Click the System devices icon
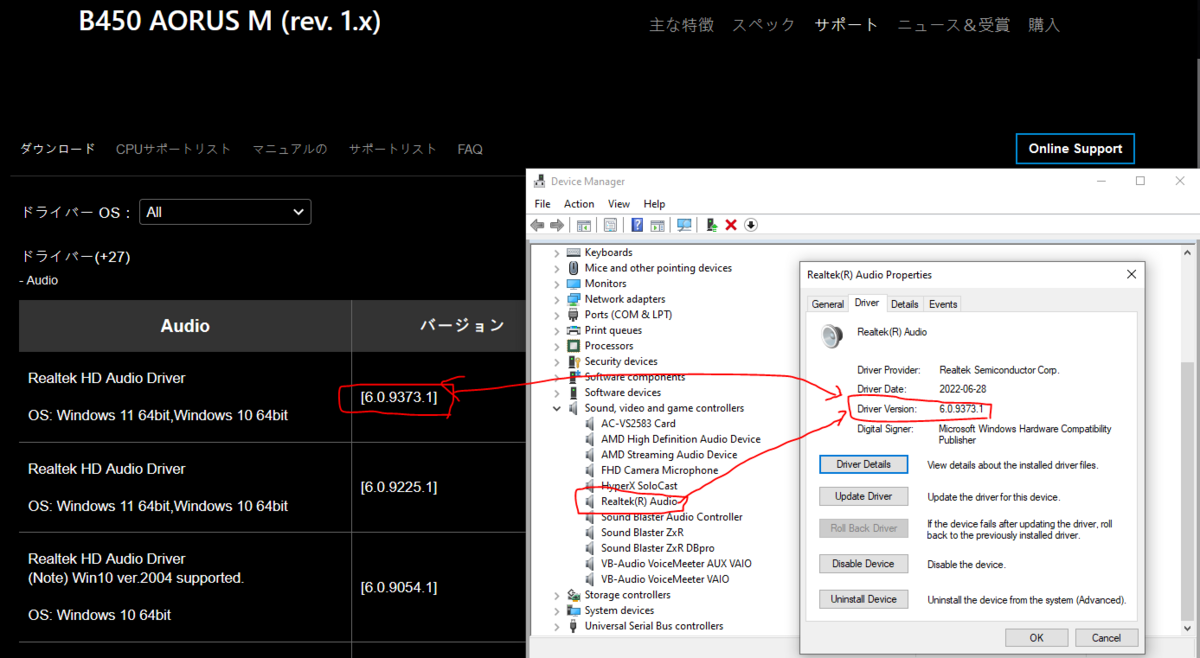 pos(574,610)
